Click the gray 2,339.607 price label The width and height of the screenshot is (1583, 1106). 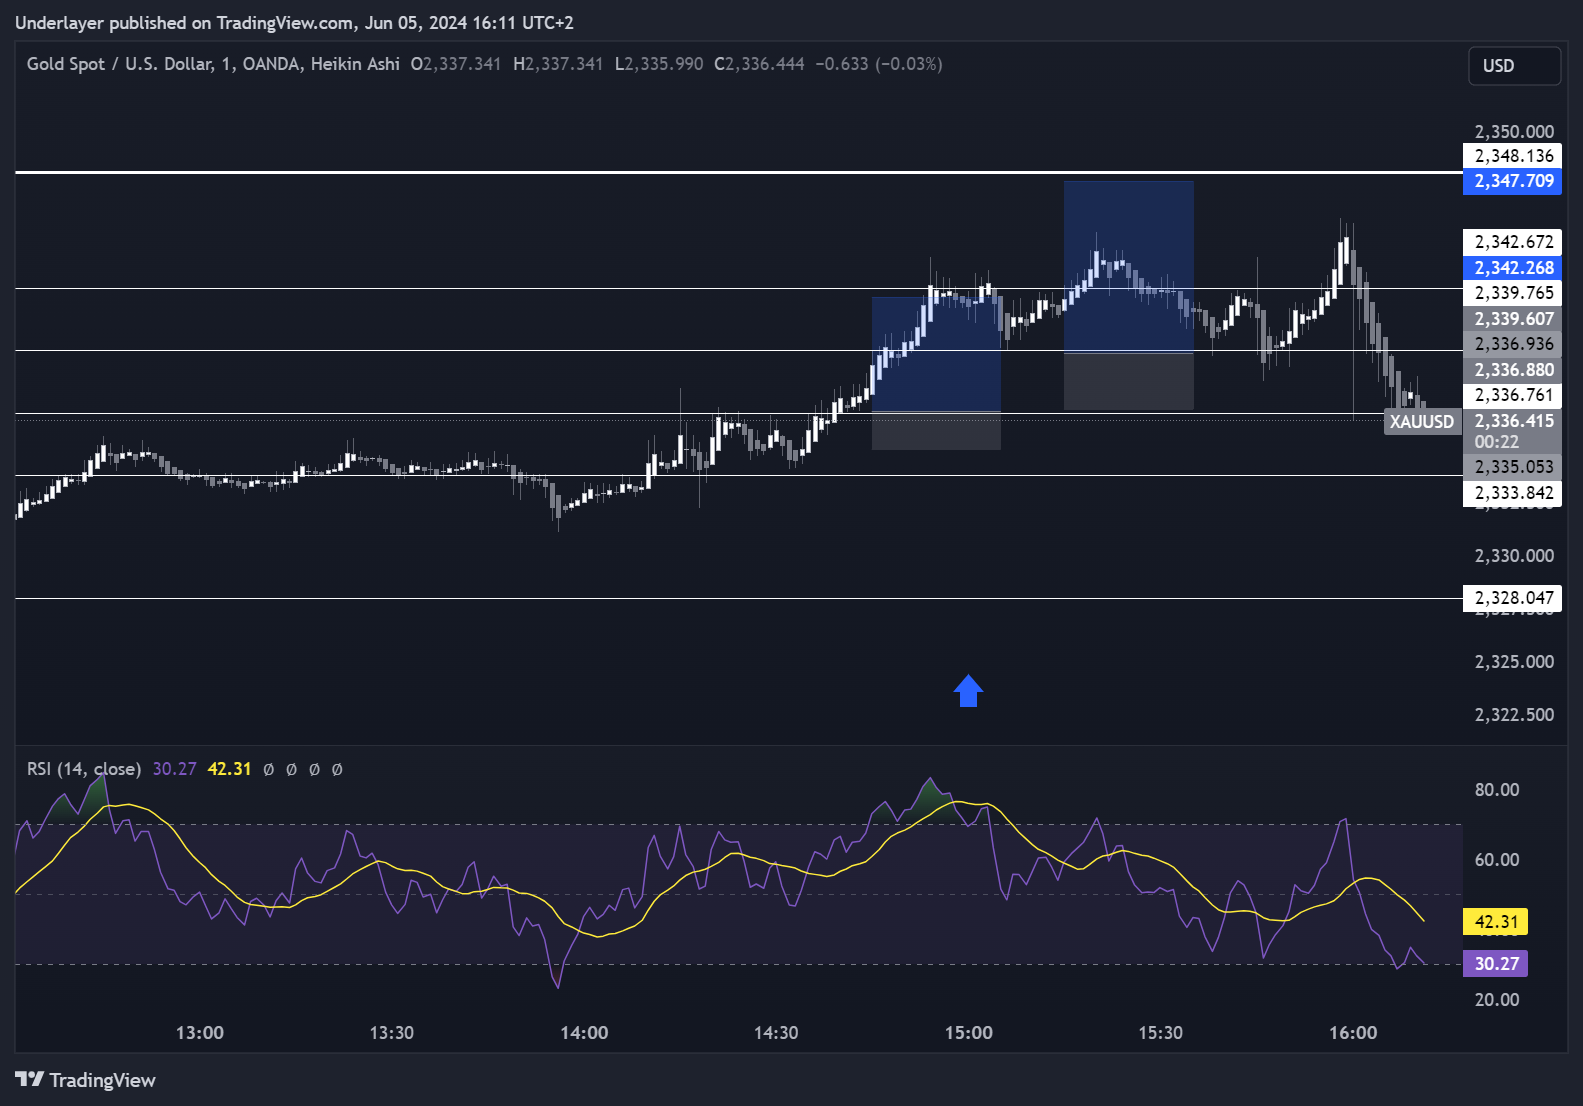click(x=1512, y=319)
